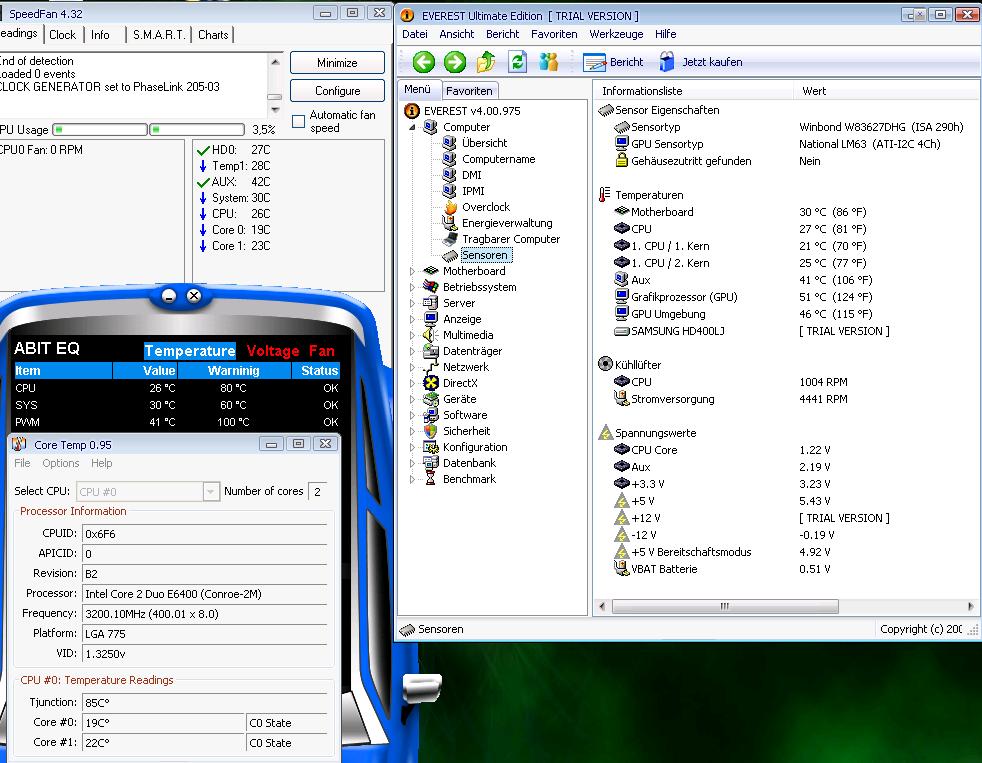Switch ABIT EQ to Voltage view
The image size is (982, 763).
tap(272, 351)
